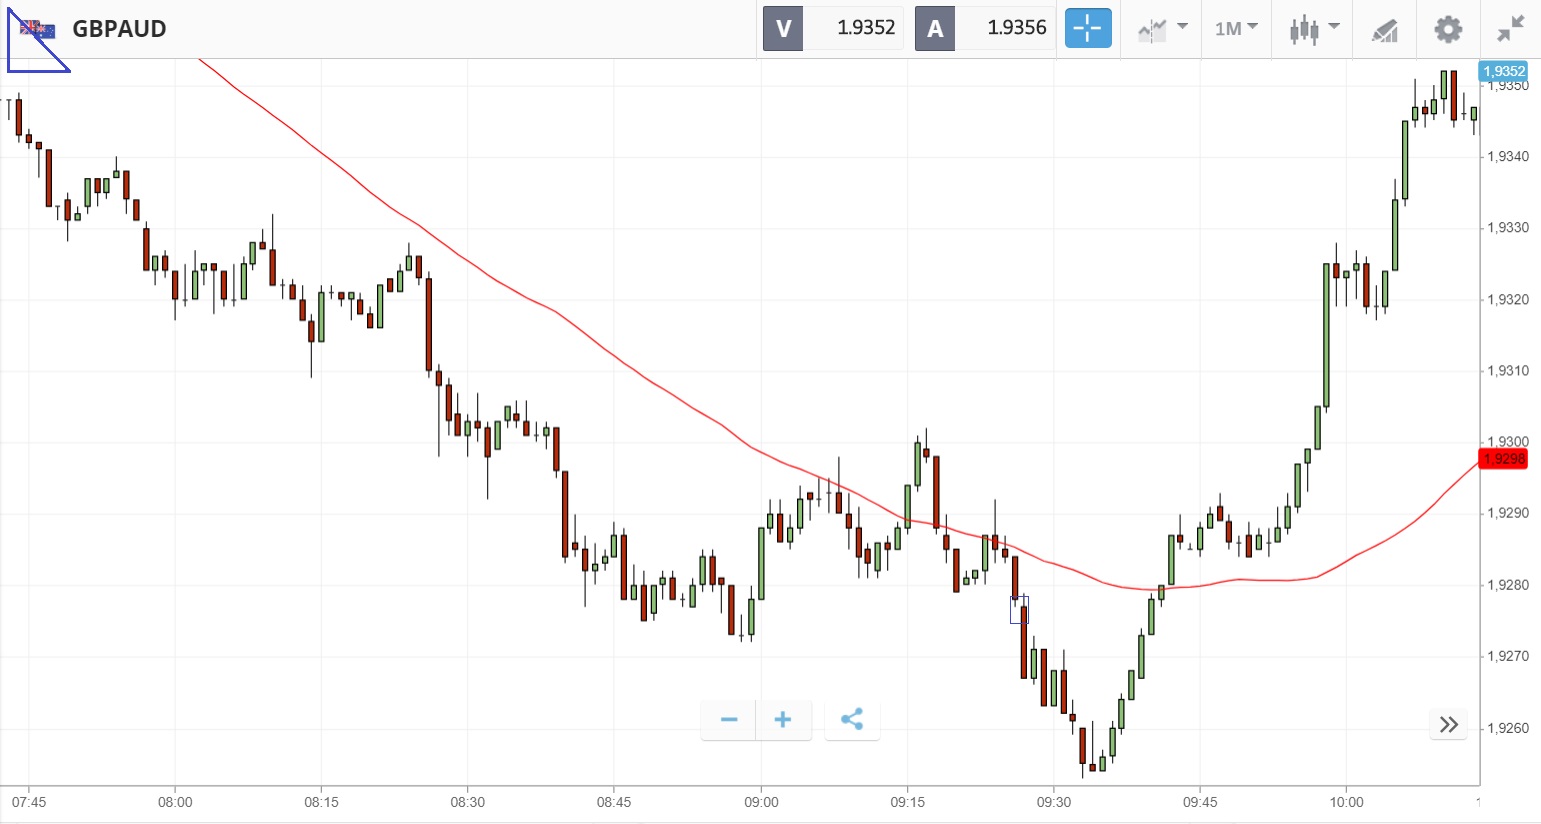Click the sell price 1.9352
The height and width of the screenshot is (824, 1541).
(x=865, y=28)
